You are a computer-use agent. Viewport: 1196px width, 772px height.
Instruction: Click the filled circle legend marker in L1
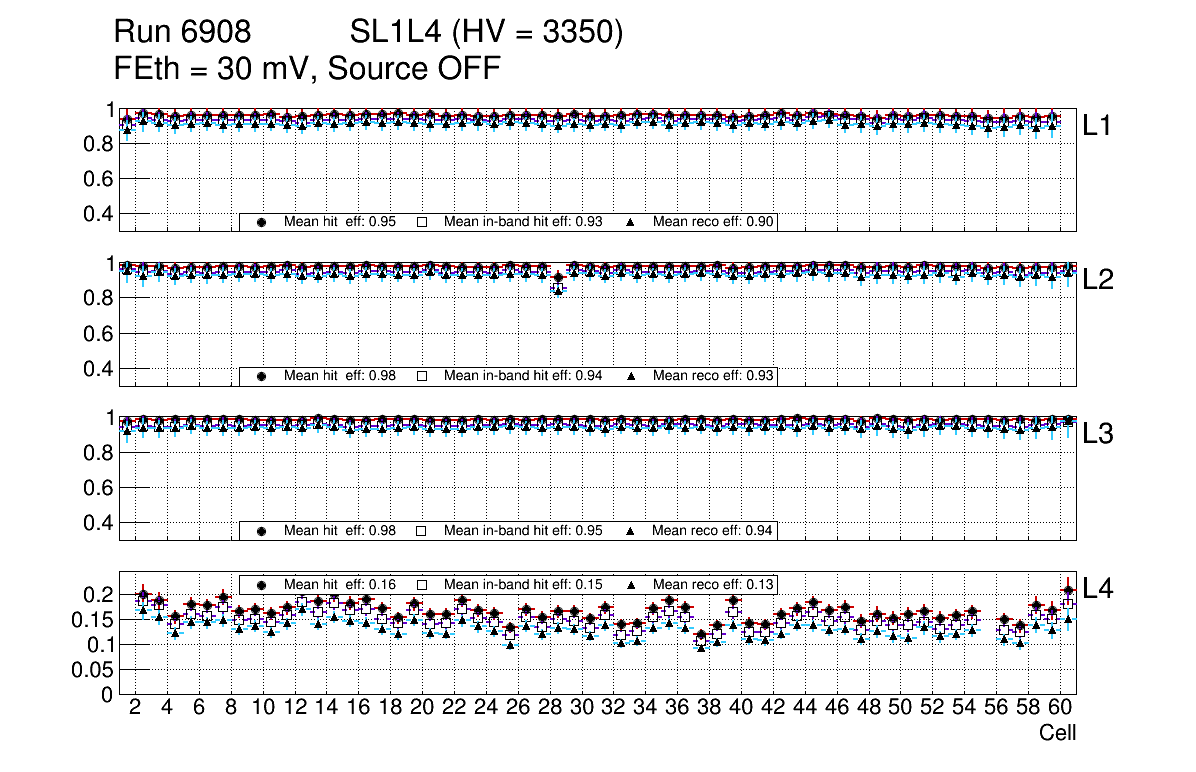coord(261,222)
